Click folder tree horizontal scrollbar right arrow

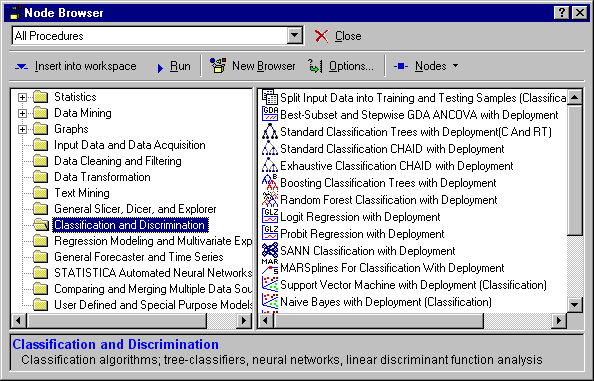pyautogui.click(x=244, y=321)
